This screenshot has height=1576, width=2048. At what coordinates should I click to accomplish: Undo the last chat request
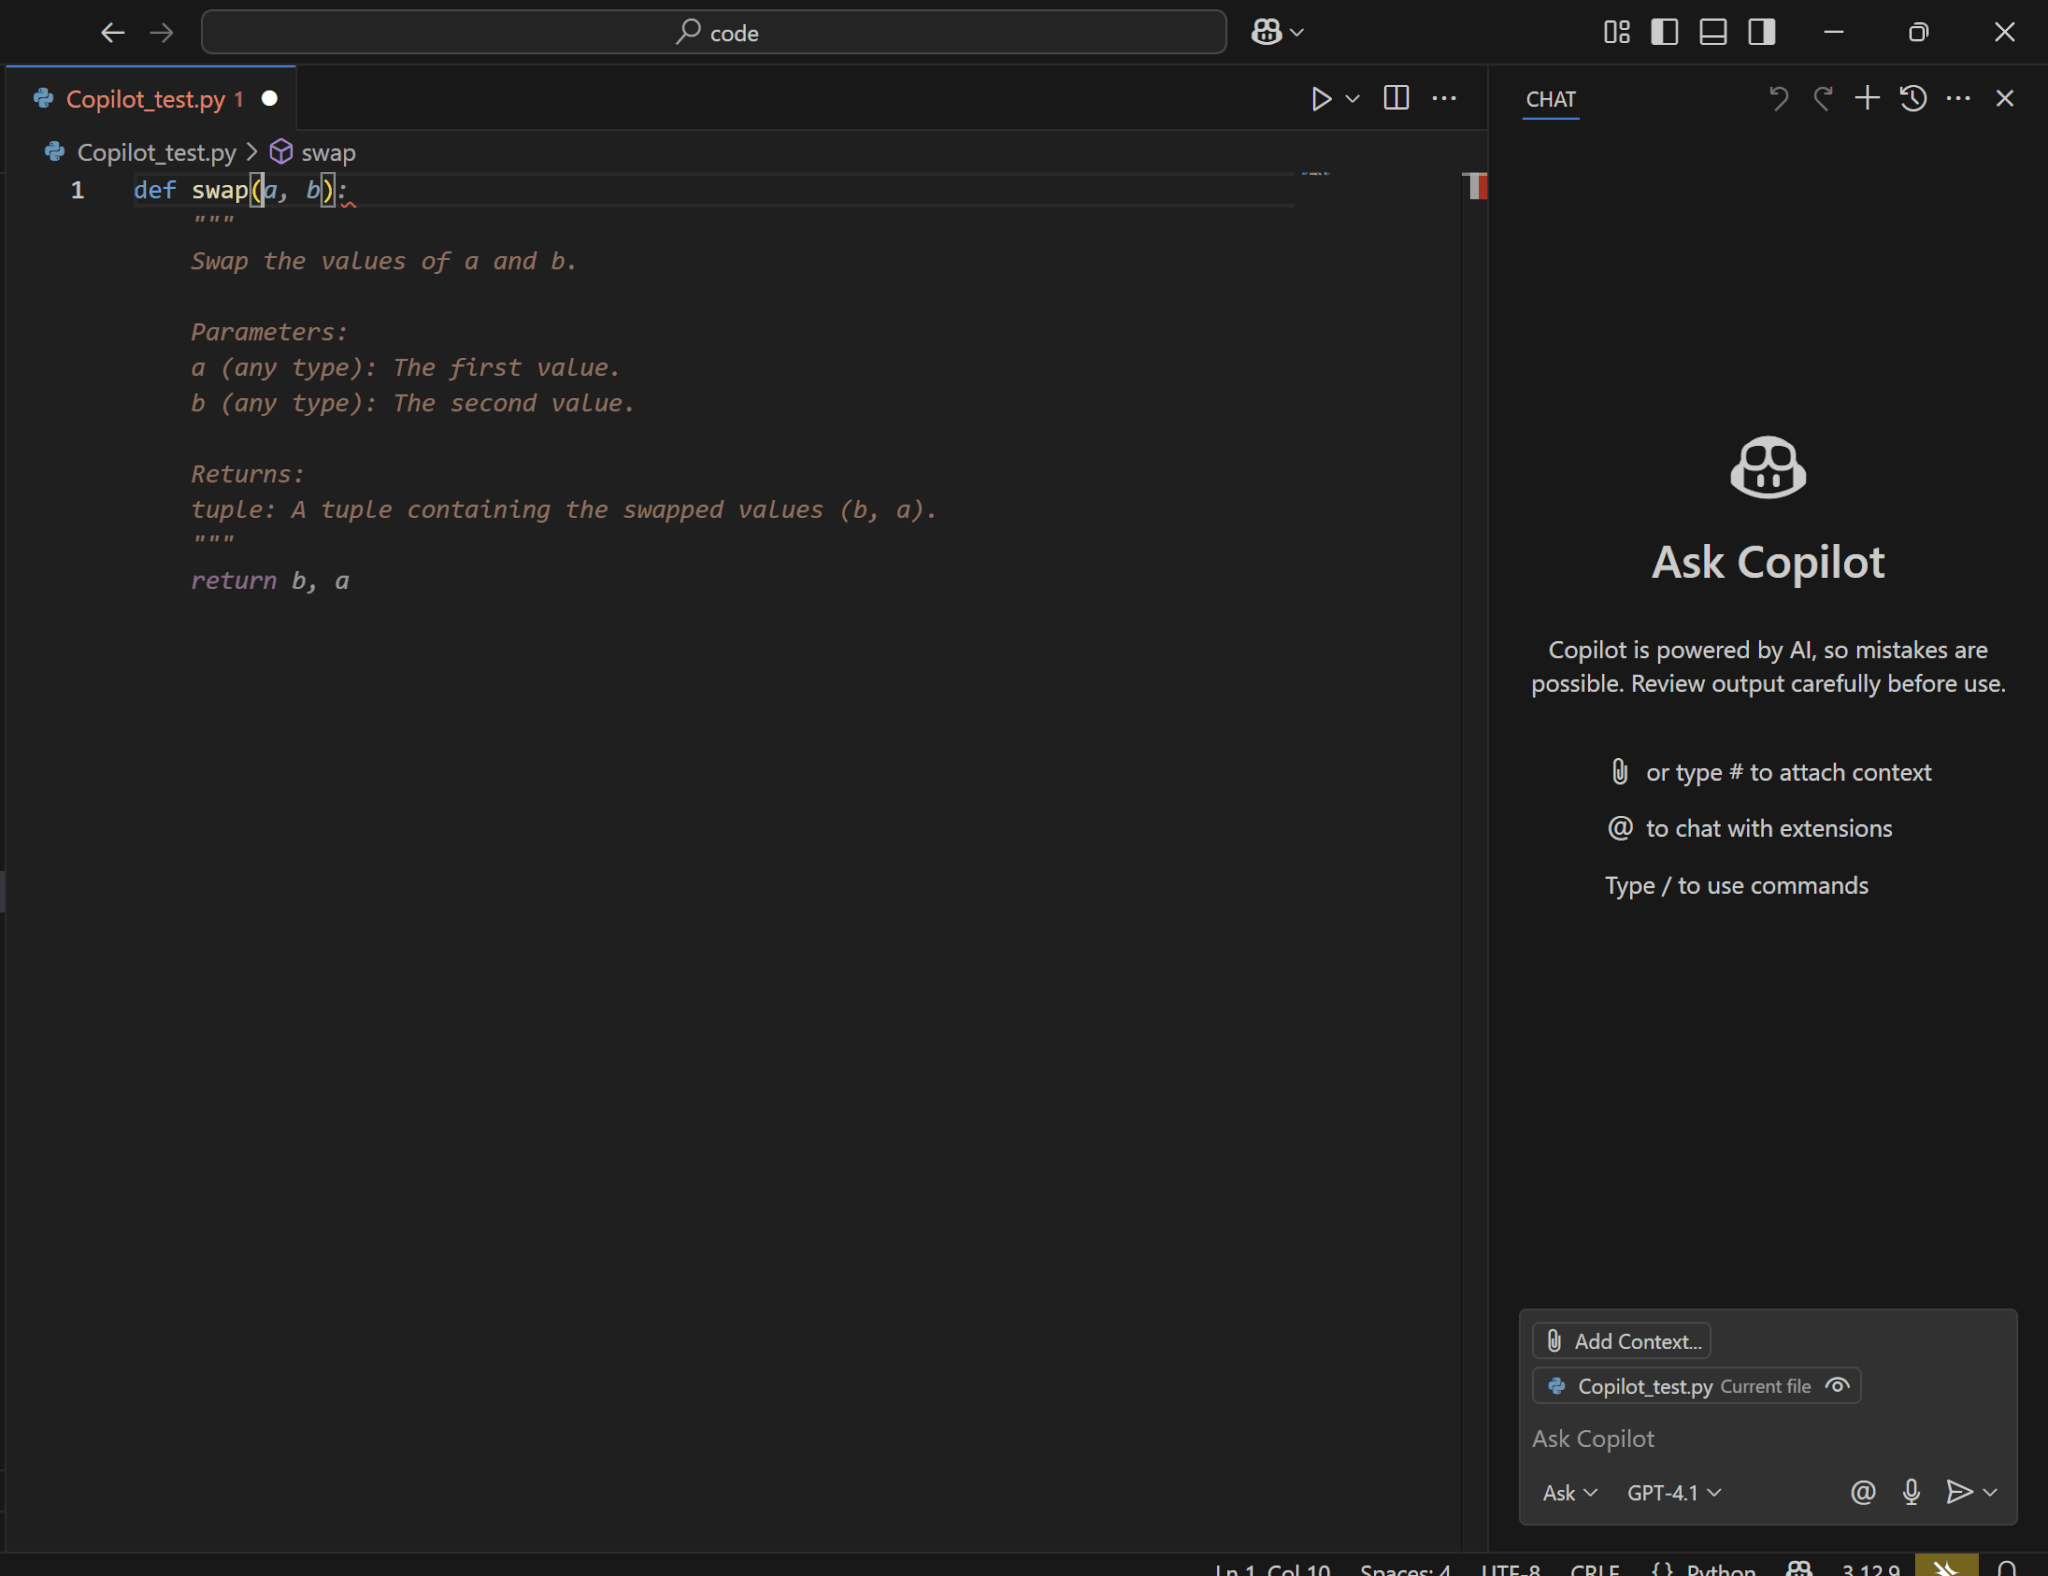(1777, 98)
